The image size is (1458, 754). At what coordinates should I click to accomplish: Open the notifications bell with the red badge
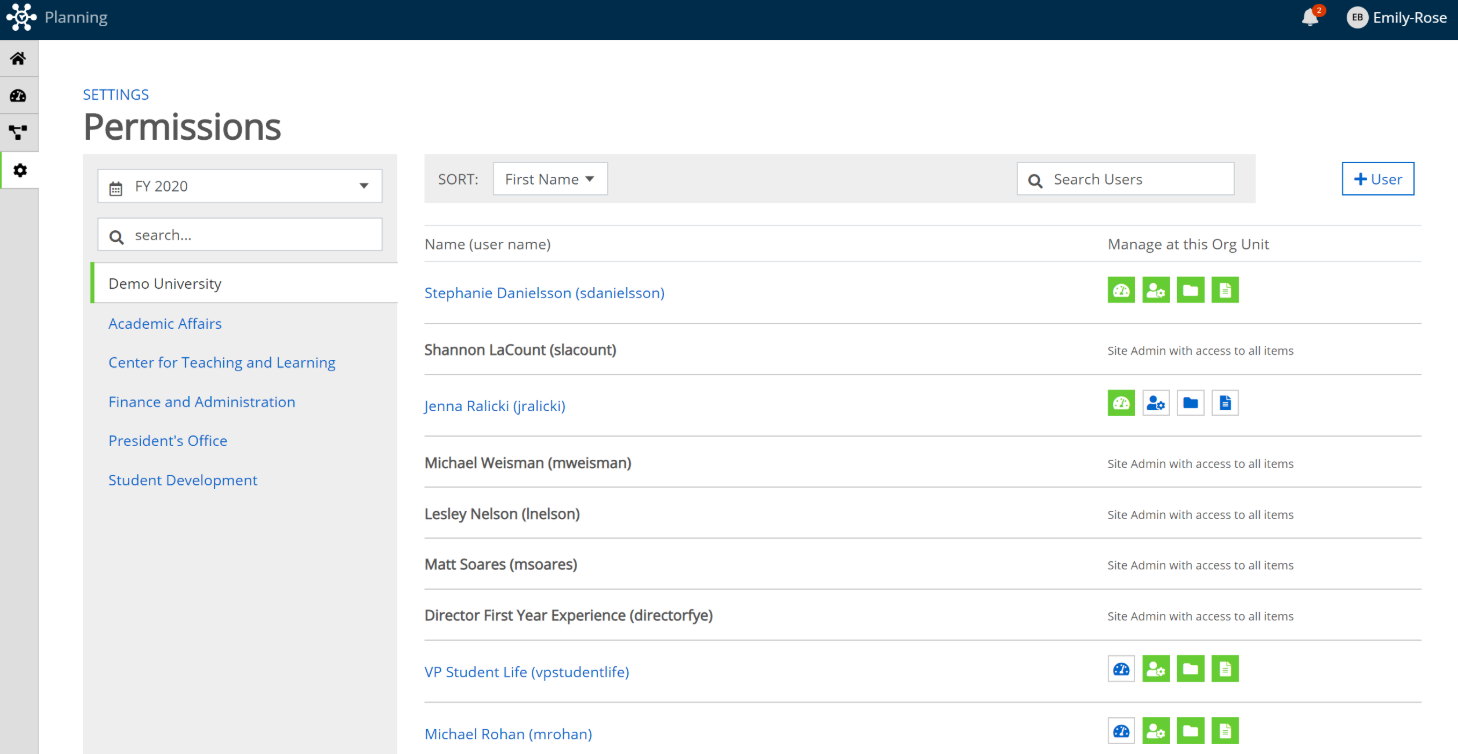coord(1311,17)
